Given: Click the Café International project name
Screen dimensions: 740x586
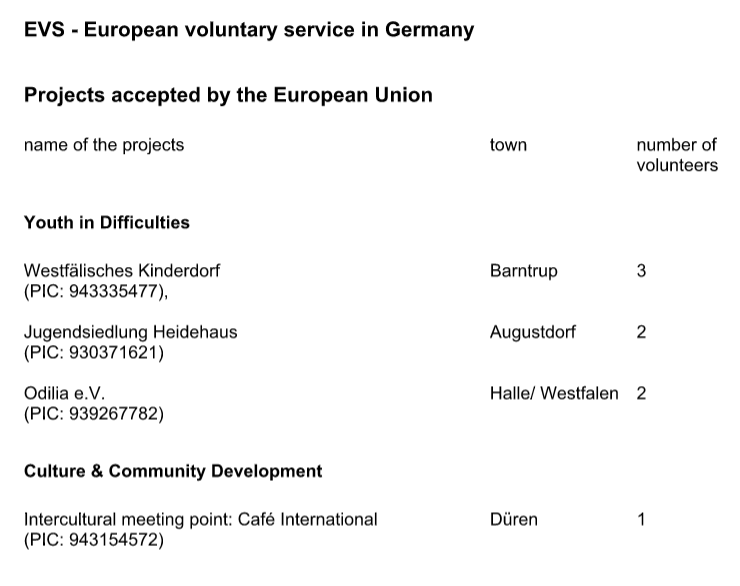Looking at the screenshot, I should point(201,520).
